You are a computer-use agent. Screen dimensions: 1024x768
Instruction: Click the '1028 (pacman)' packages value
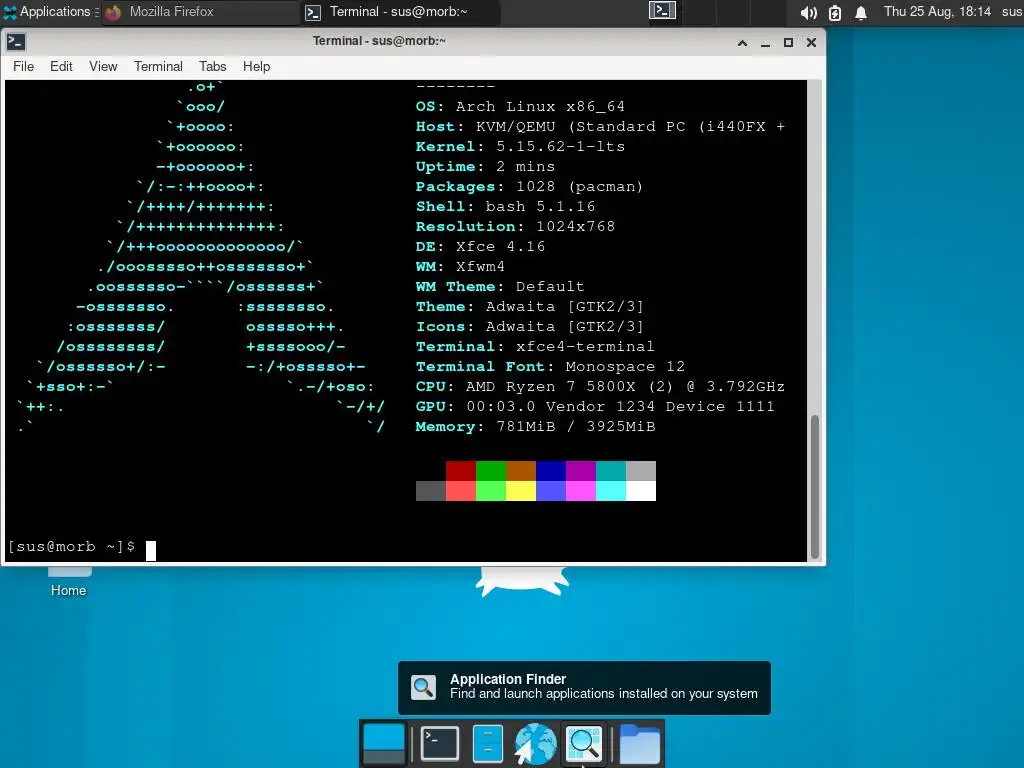(x=579, y=187)
